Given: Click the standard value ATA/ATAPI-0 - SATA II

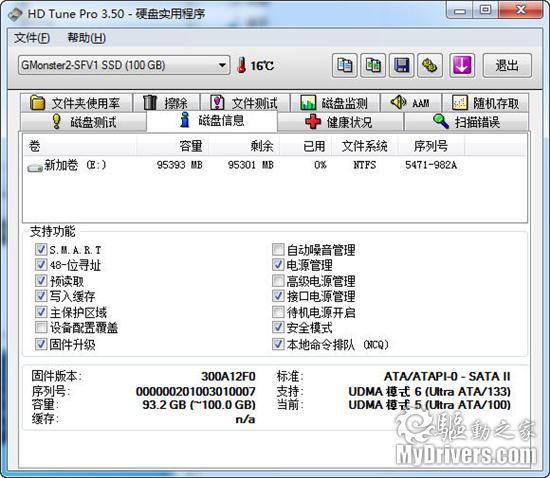Looking at the screenshot, I should coord(447,377).
